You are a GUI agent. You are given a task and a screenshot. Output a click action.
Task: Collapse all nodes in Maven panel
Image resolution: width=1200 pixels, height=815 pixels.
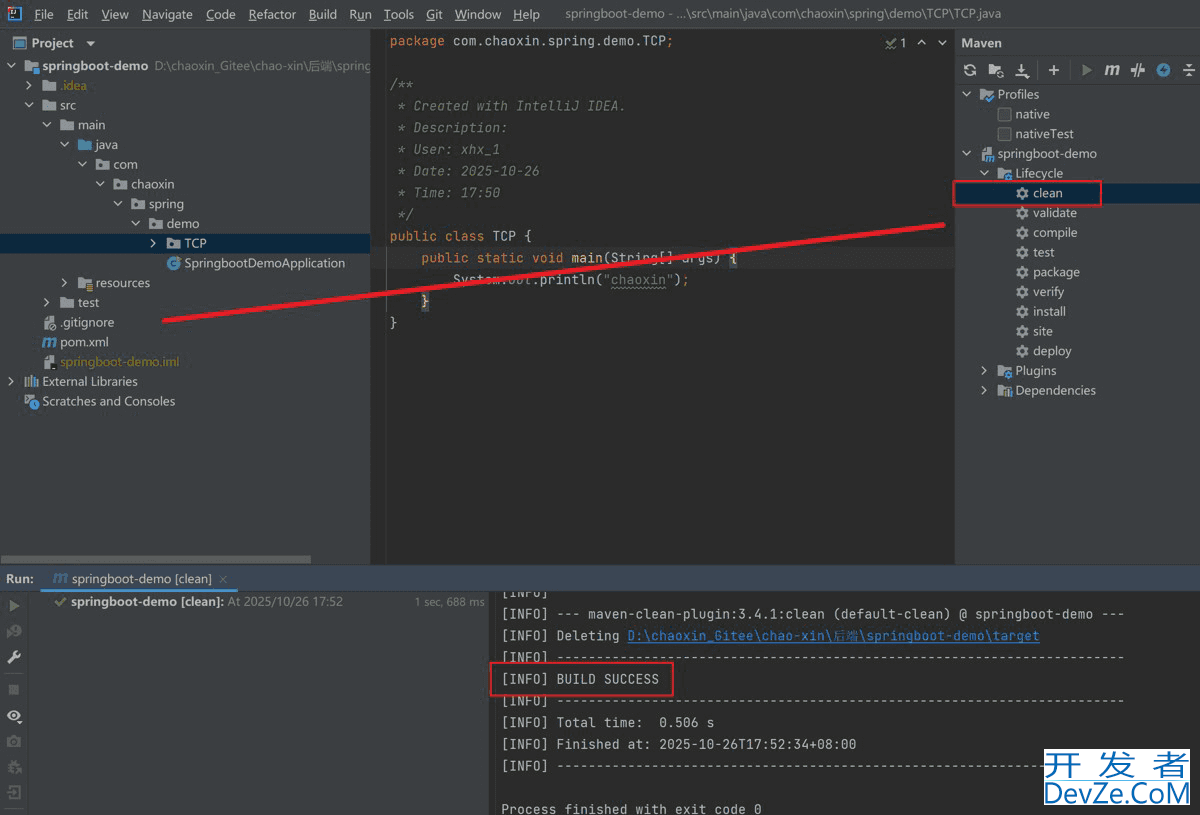tap(1189, 70)
